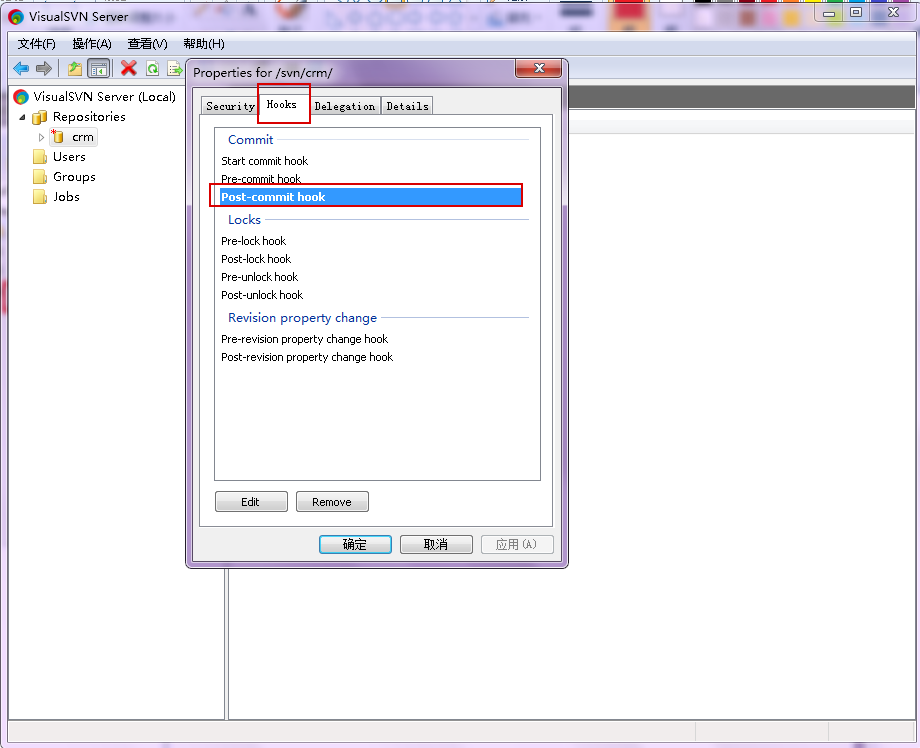Click the Locks group header
Image resolution: width=920 pixels, height=748 pixels.
(244, 219)
